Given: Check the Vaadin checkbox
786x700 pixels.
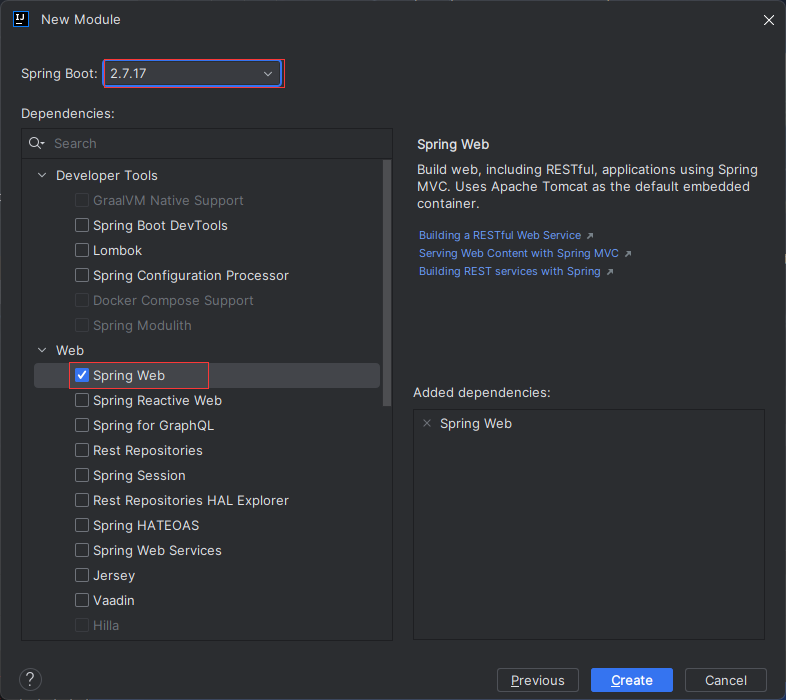Looking at the screenshot, I should pyautogui.click(x=82, y=600).
